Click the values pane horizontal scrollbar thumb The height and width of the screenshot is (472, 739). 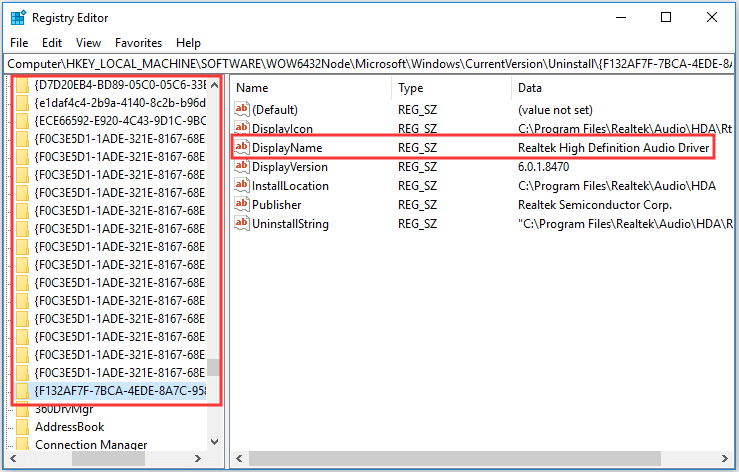455,458
